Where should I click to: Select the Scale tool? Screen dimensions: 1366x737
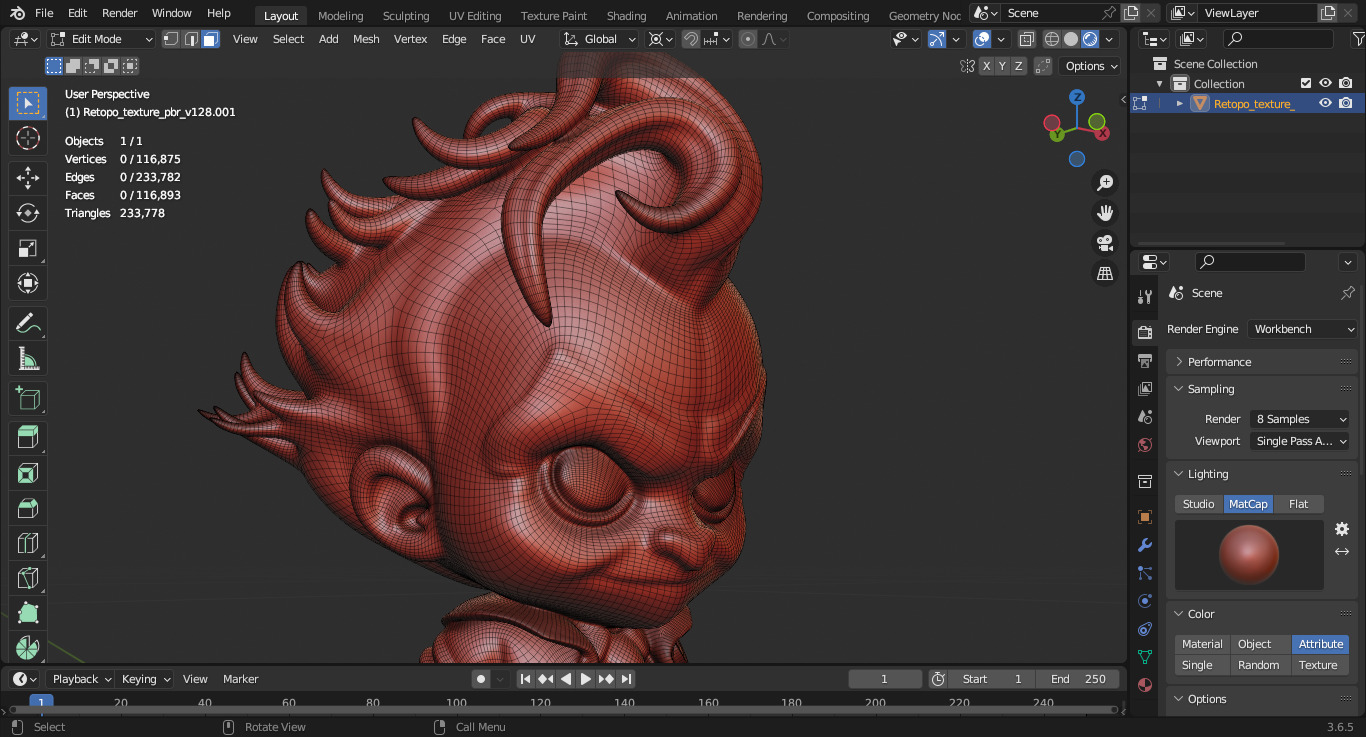point(27,248)
